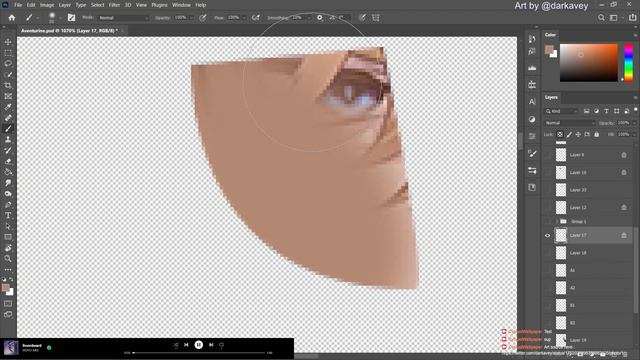Open the brush settings panel toggle
The width and height of the screenshot is (640, 360).
pos(71,18)
